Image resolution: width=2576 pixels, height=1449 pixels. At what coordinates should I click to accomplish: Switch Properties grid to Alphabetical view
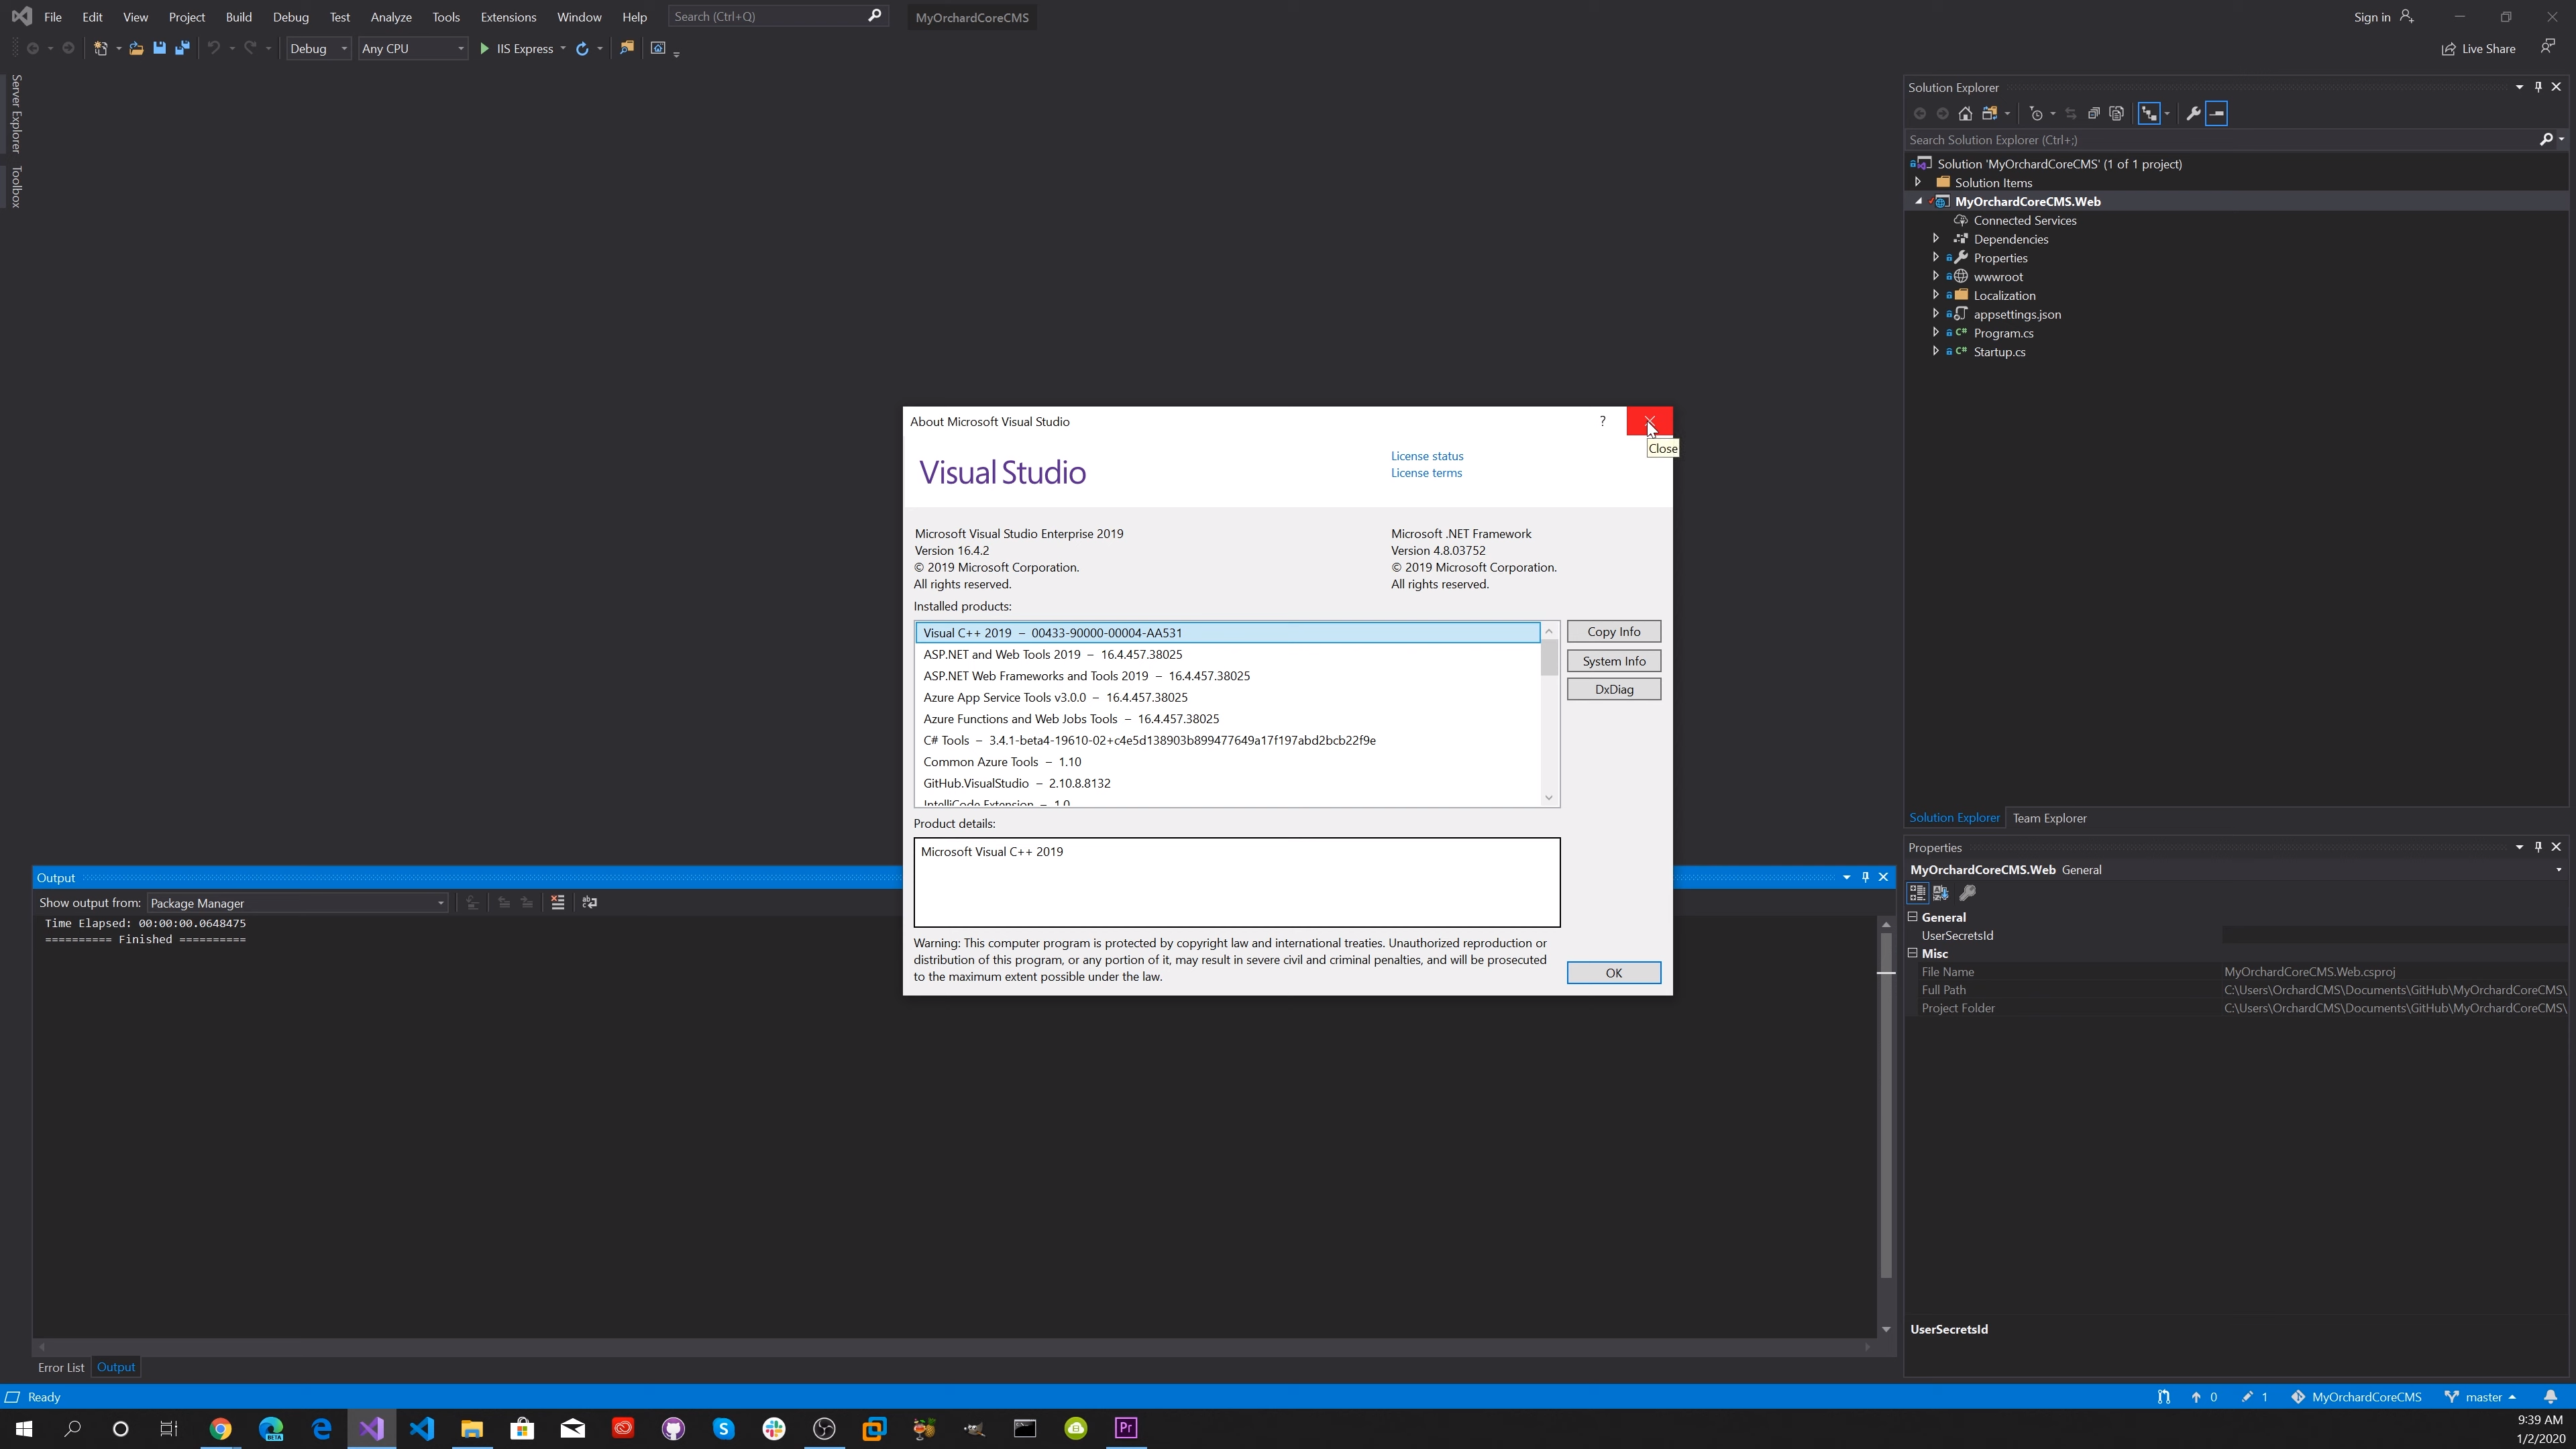click(1941, 893)
